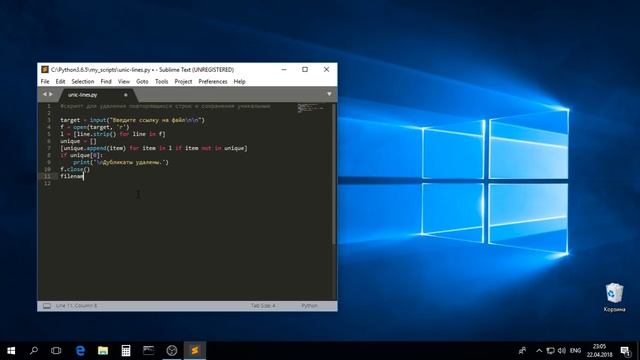
Task: Click line number 12 in gutter
Action: [x=48, y=183]
